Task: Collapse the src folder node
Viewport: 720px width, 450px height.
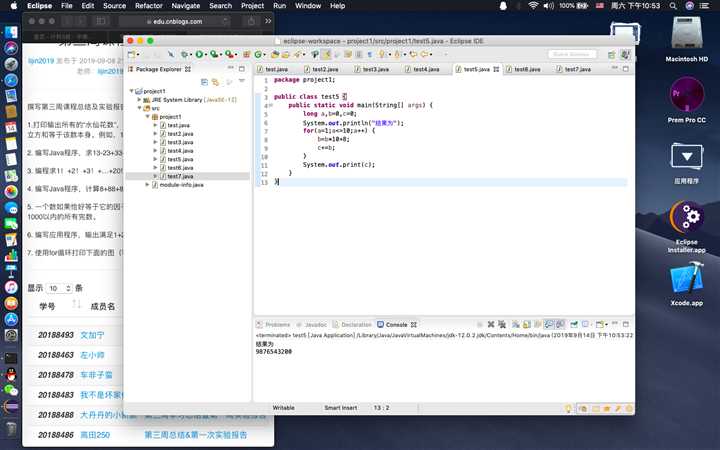Action: [x=139, y=108]
